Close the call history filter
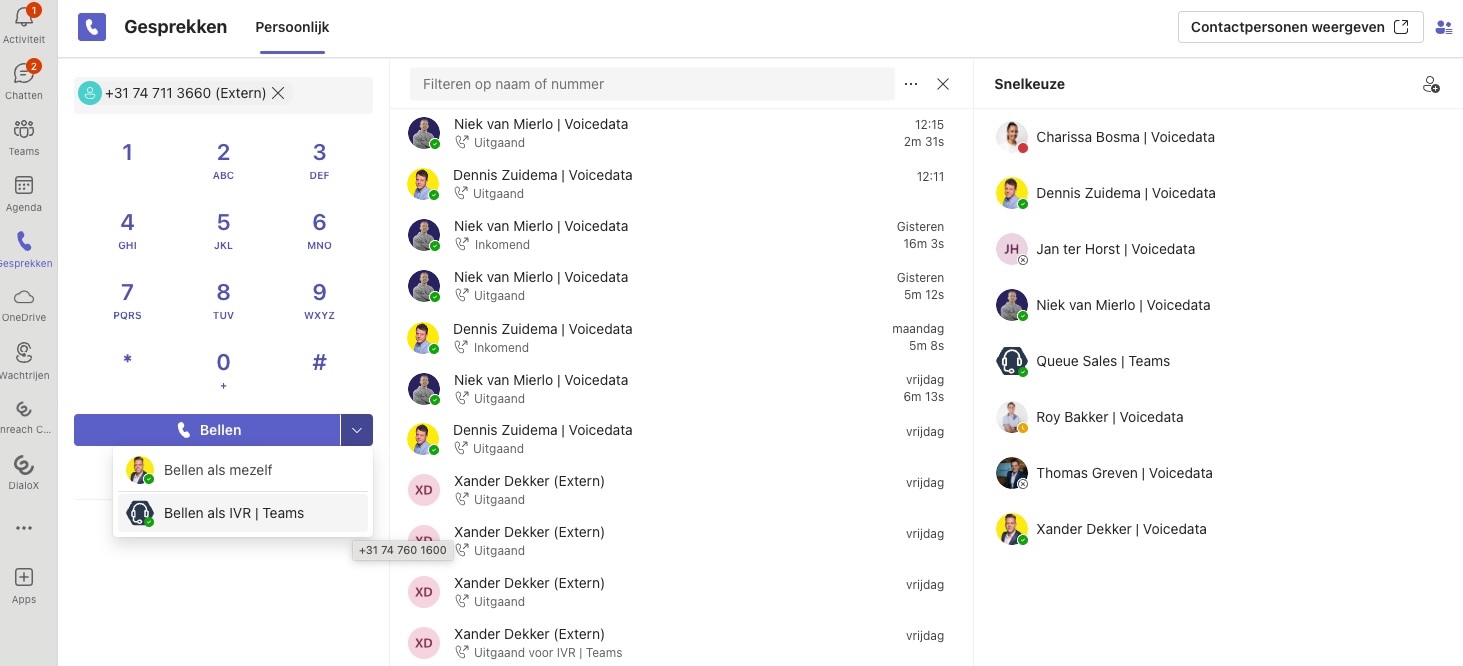1463x666 pixels. 943,84
